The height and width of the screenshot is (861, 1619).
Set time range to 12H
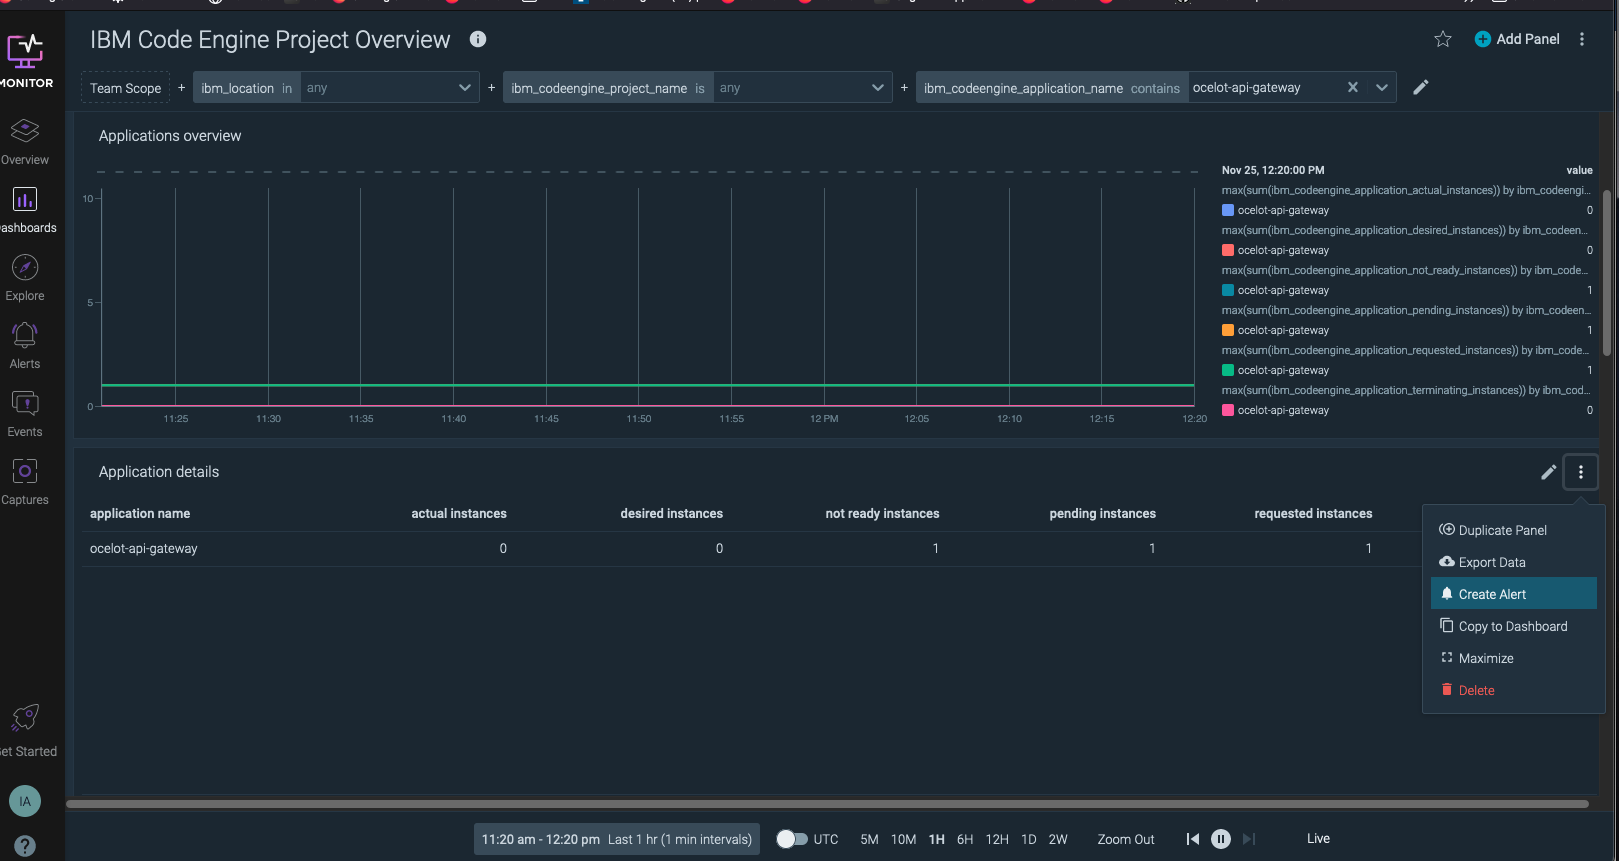[x=997, y=839]
